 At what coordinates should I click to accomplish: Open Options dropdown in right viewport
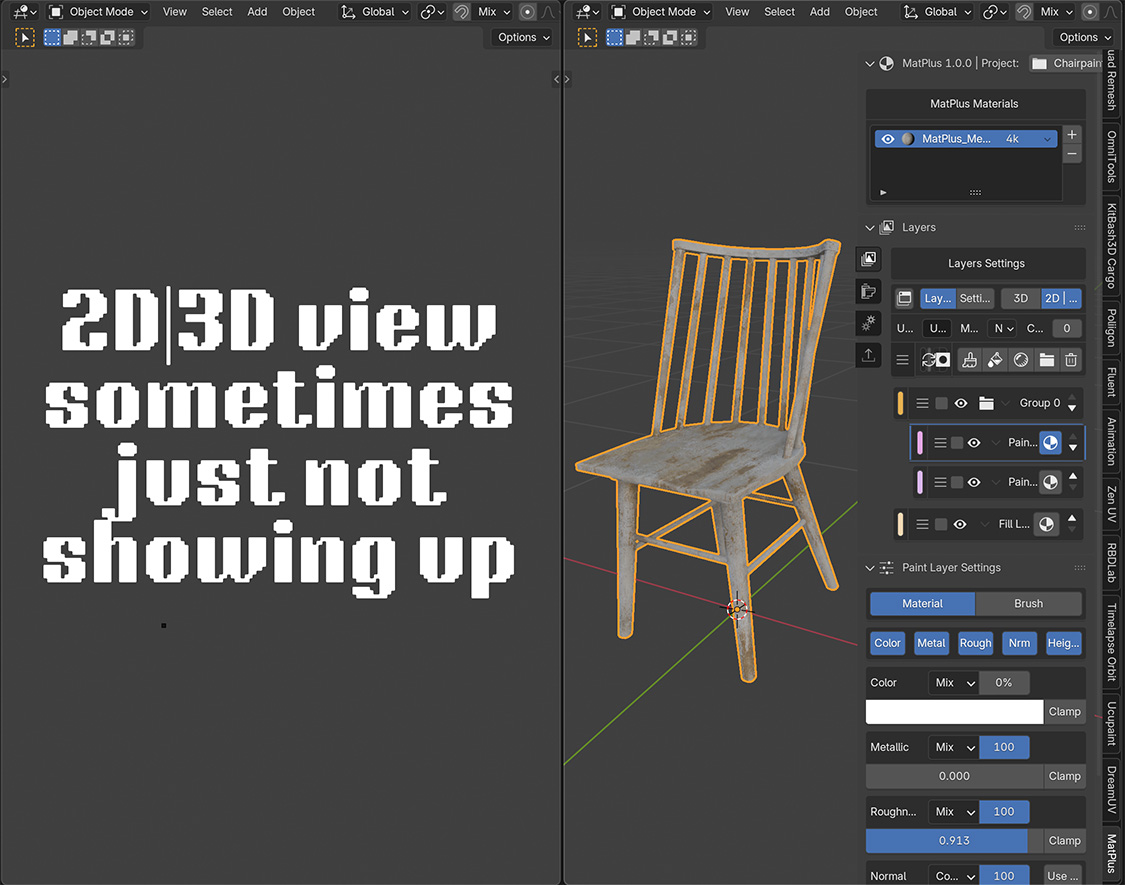1085,37
